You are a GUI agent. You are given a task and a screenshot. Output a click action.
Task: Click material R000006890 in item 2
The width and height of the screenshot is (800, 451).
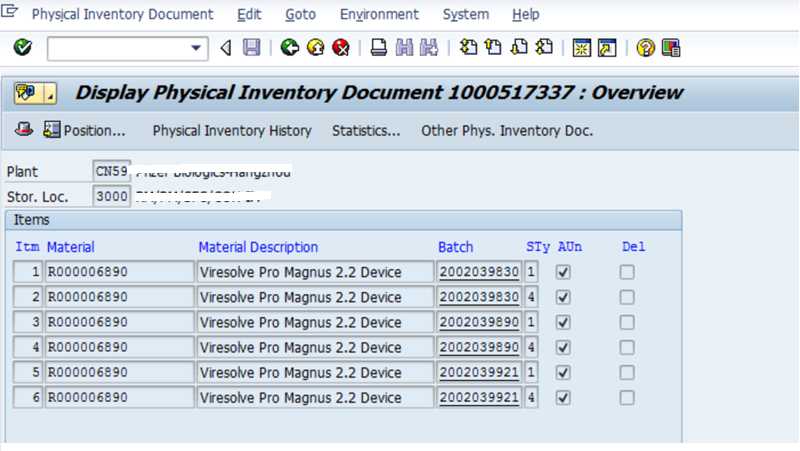[119, 297]
